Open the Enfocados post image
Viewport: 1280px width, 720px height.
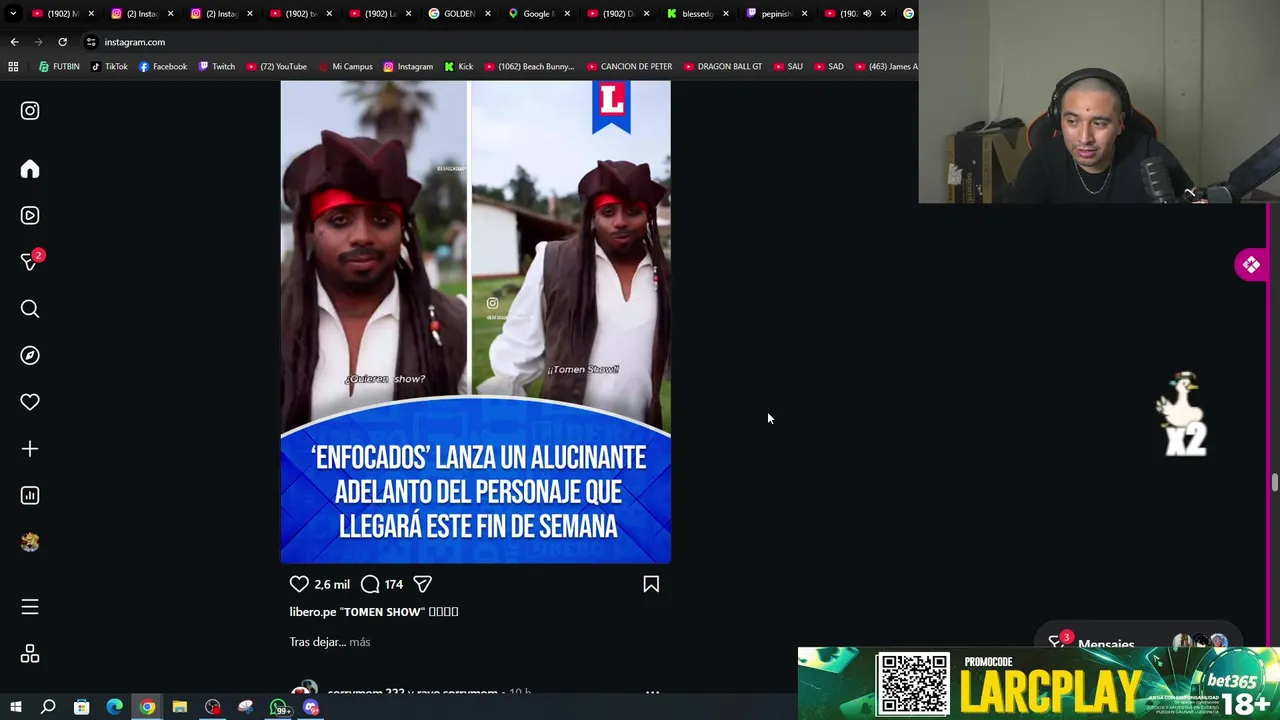coord(475,322)
